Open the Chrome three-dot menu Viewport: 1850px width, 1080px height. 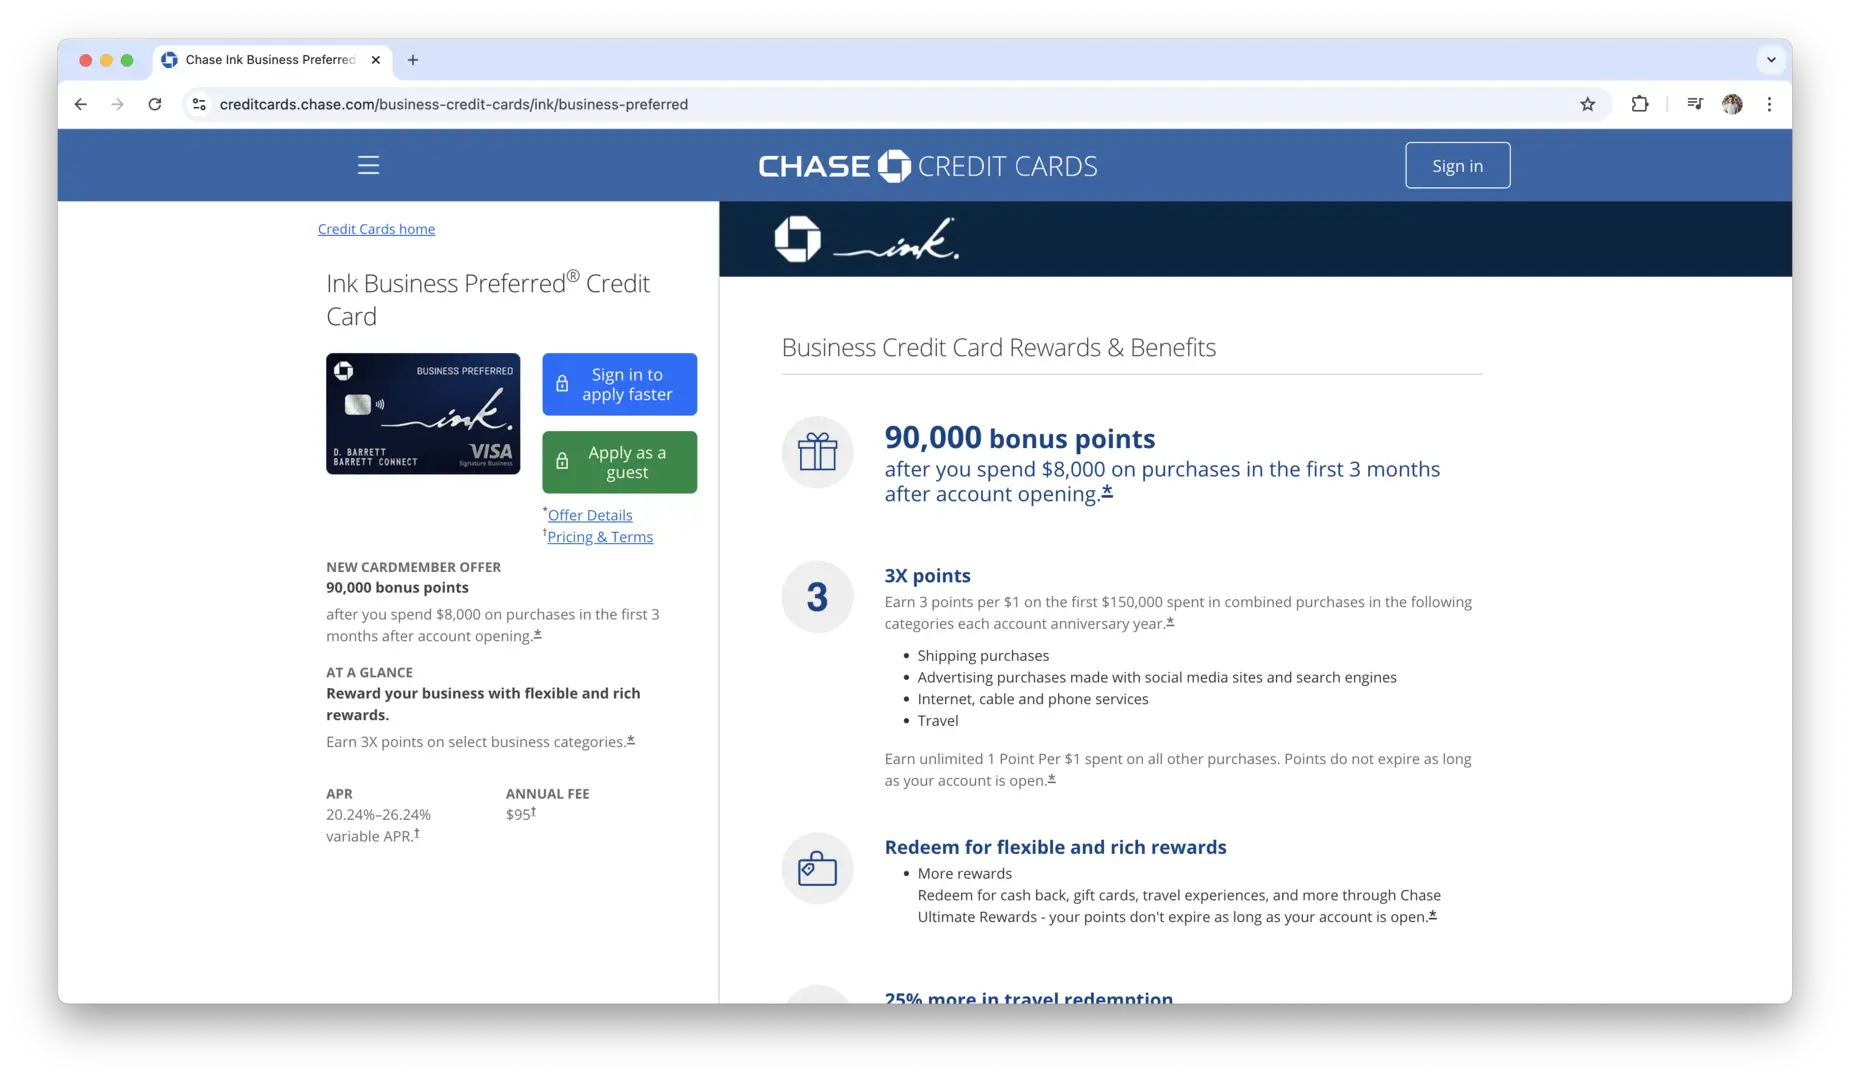coord(1769,104)
